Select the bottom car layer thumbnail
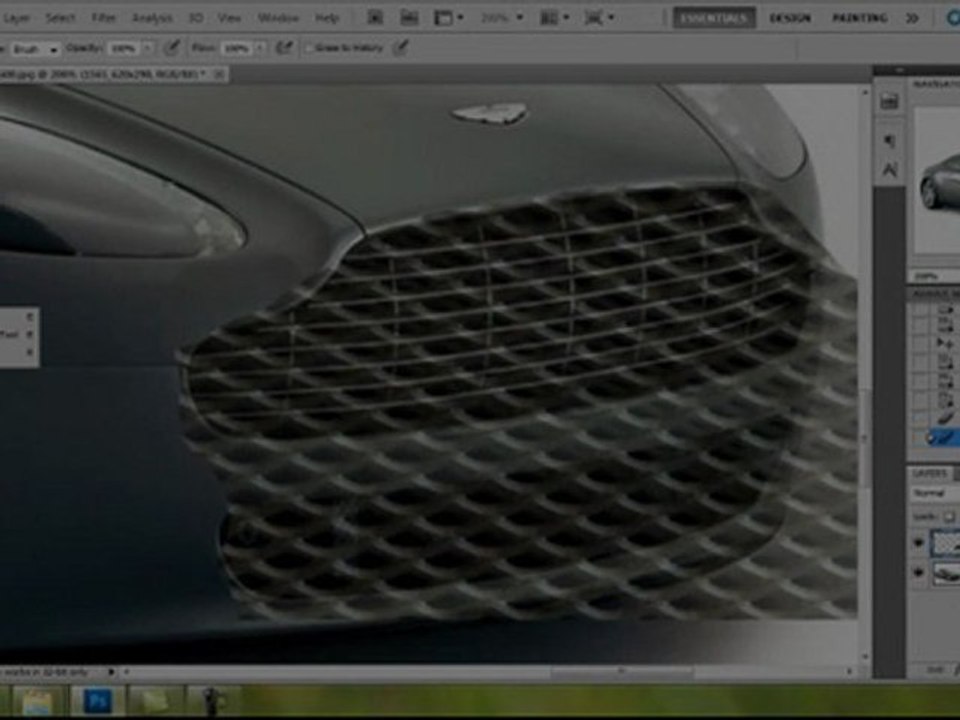Viewport: 960px width, 720px height. 945,574
